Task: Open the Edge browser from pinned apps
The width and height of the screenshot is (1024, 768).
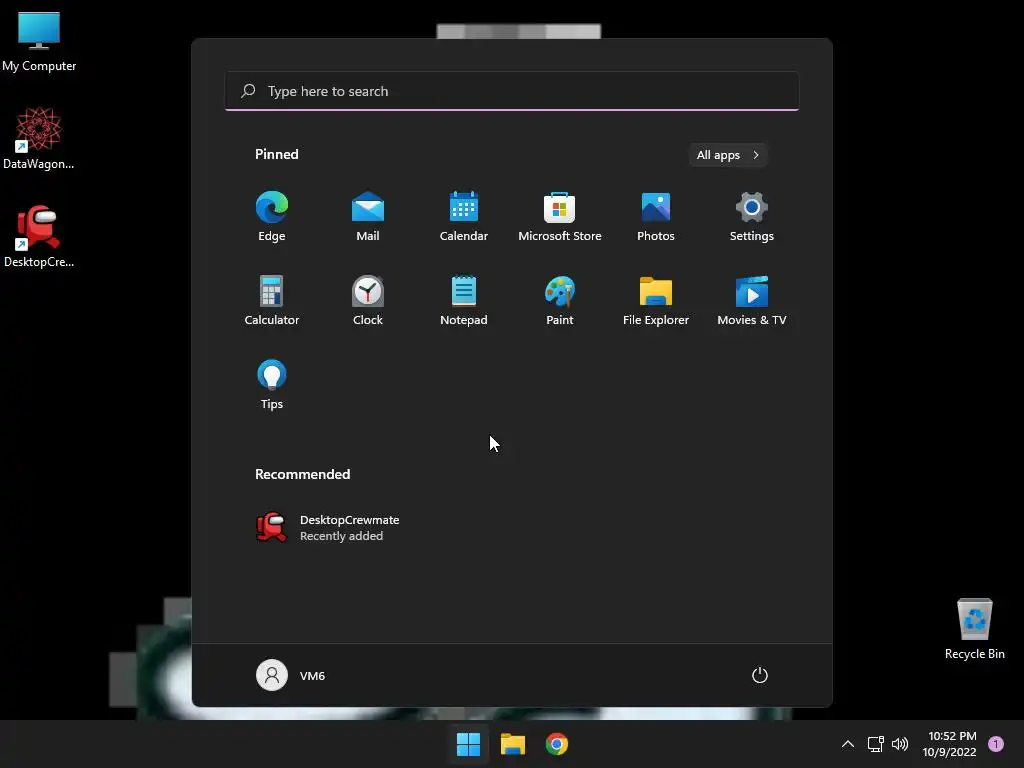Action: point(272,217)
